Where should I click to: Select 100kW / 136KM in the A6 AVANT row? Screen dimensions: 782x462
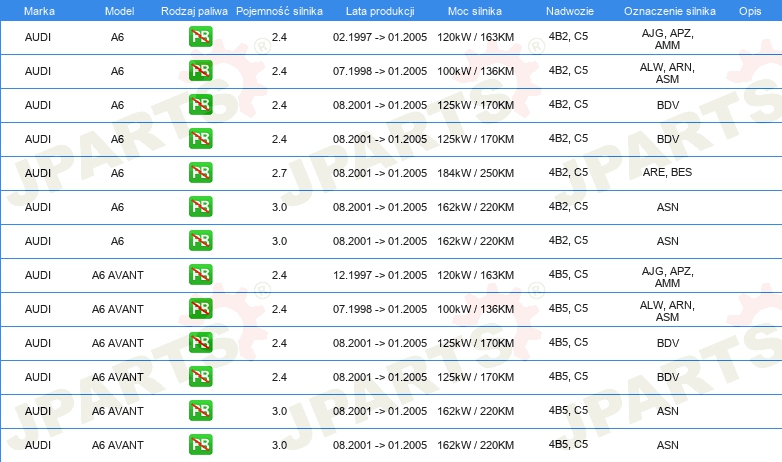(475, 309)
